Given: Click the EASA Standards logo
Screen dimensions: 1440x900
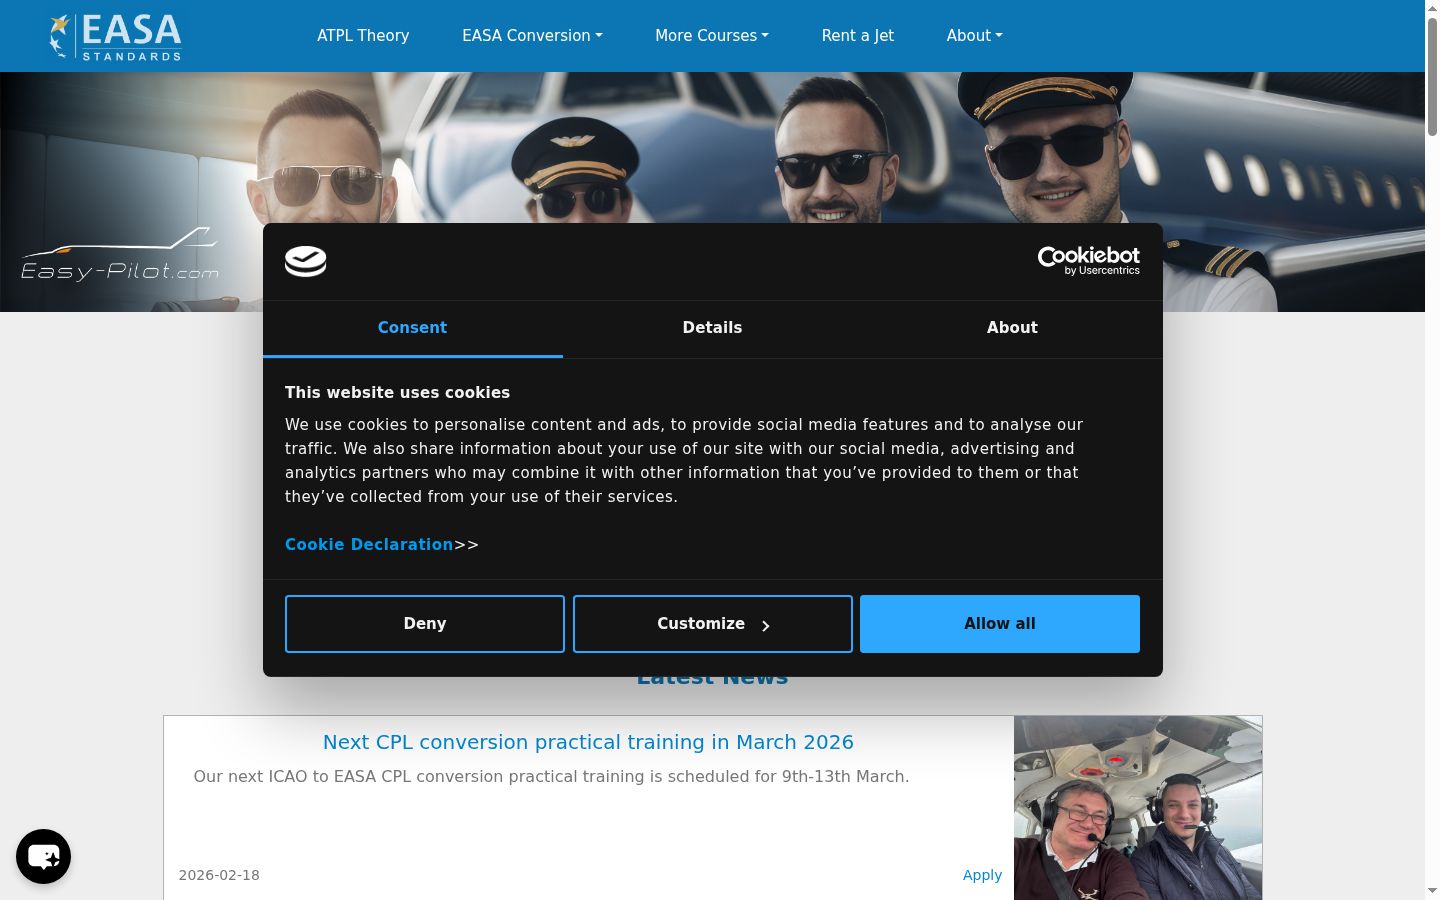Looking at the screenshot, I should click(115, 36).
